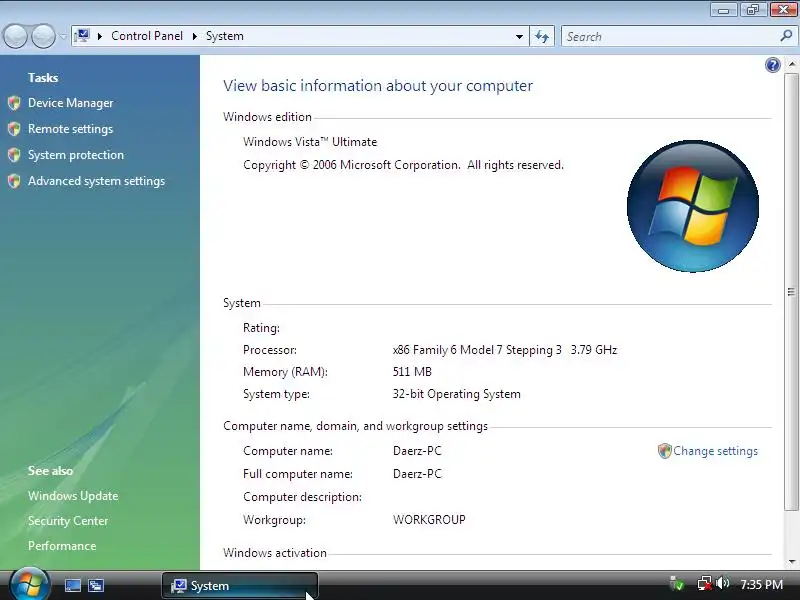Click the System protection shield icon
This screenshot has width=800, height=600.
click(x=14, y=155)
